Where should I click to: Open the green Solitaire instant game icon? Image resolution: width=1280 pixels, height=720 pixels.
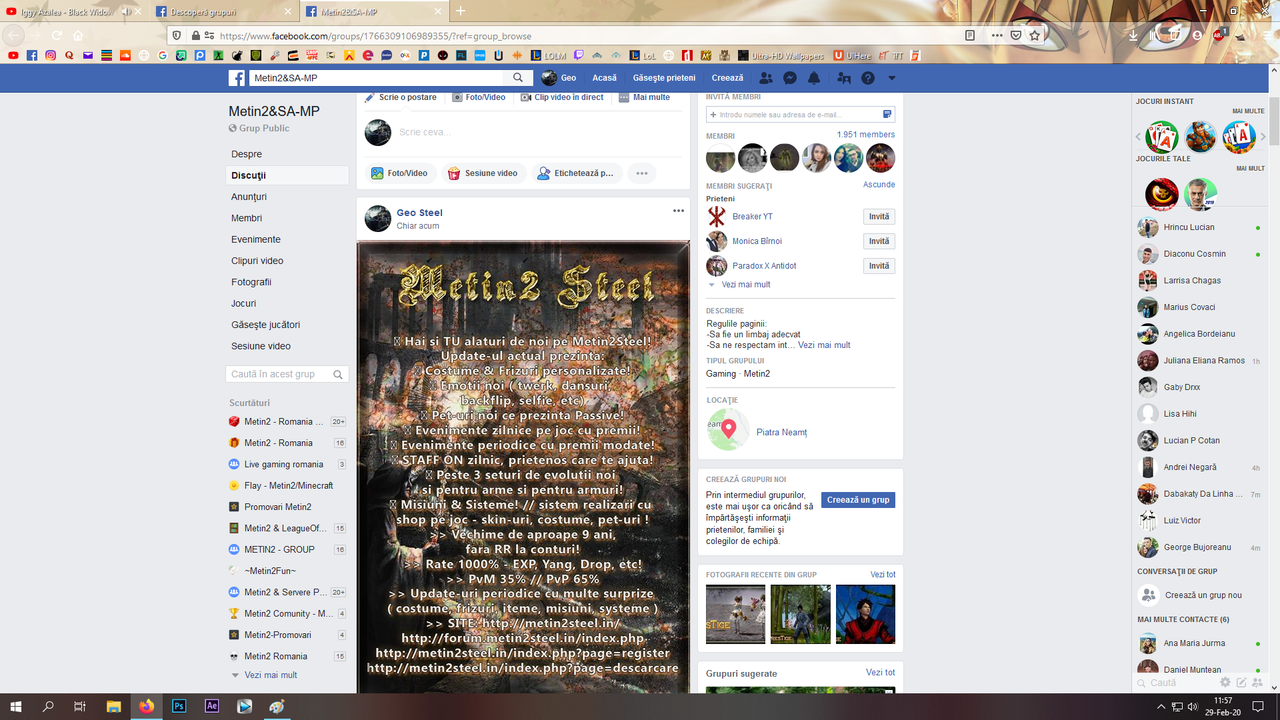point(1162,137)
